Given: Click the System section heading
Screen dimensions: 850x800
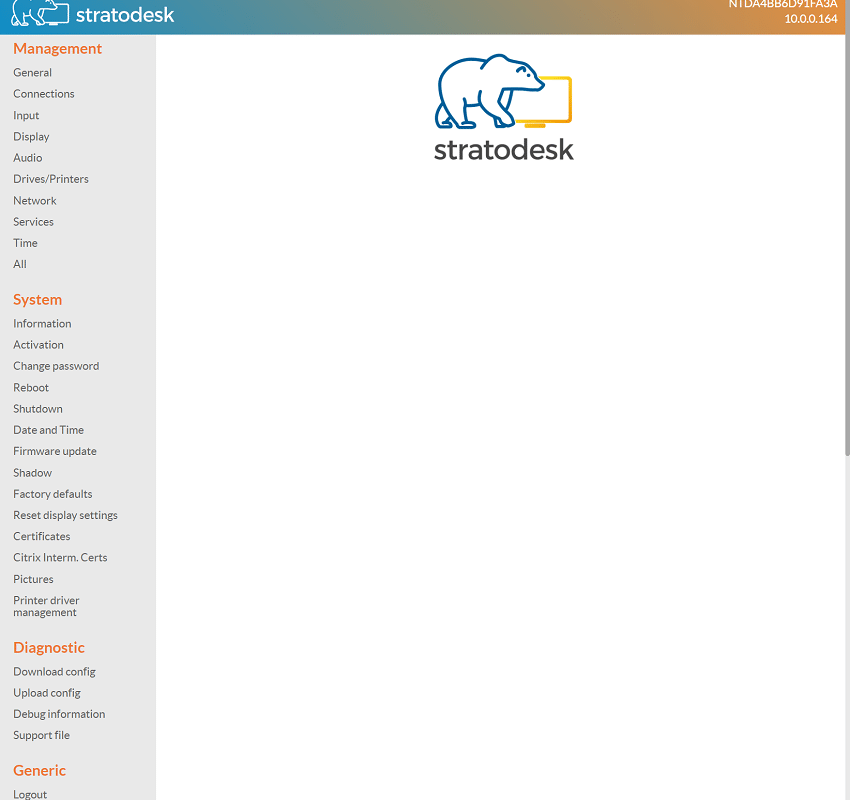Looking at the screenshot, I should click(37, 300).
